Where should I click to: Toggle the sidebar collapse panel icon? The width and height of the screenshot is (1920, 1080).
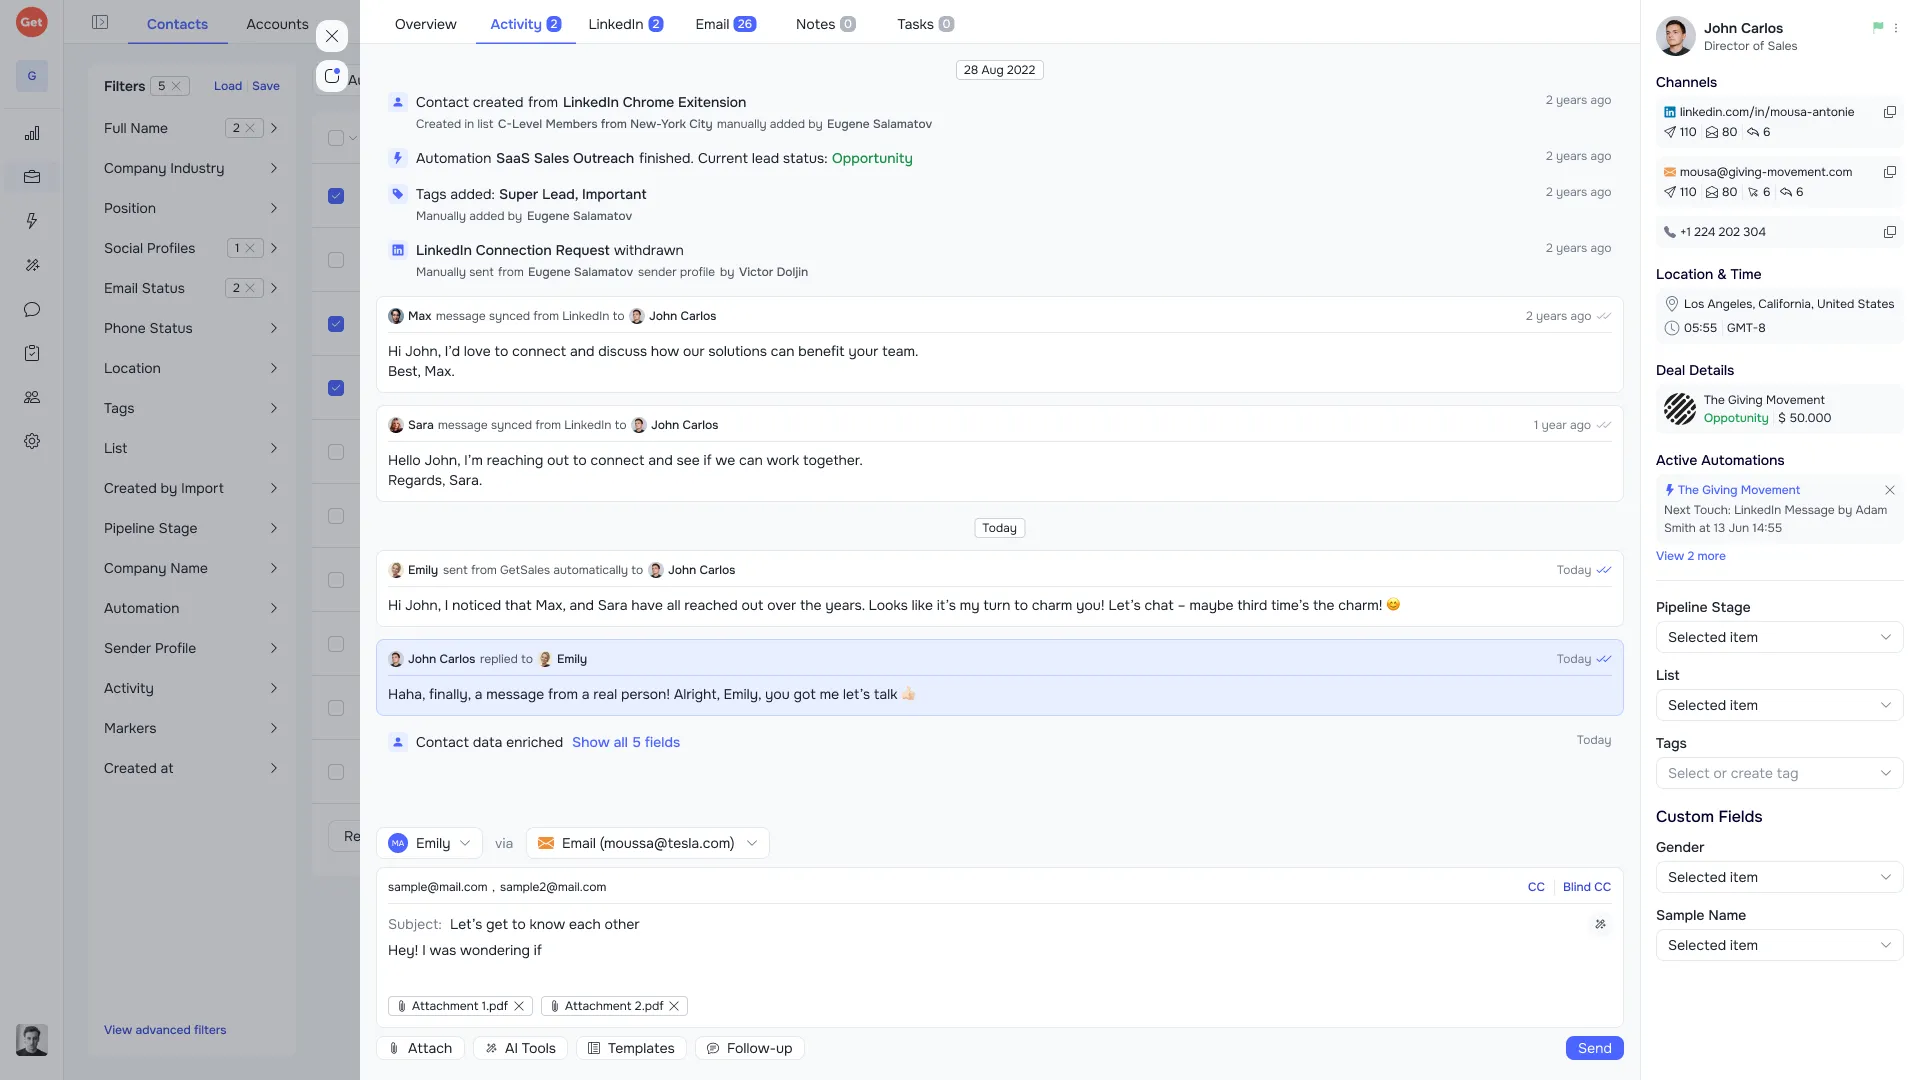click(100, 22)
